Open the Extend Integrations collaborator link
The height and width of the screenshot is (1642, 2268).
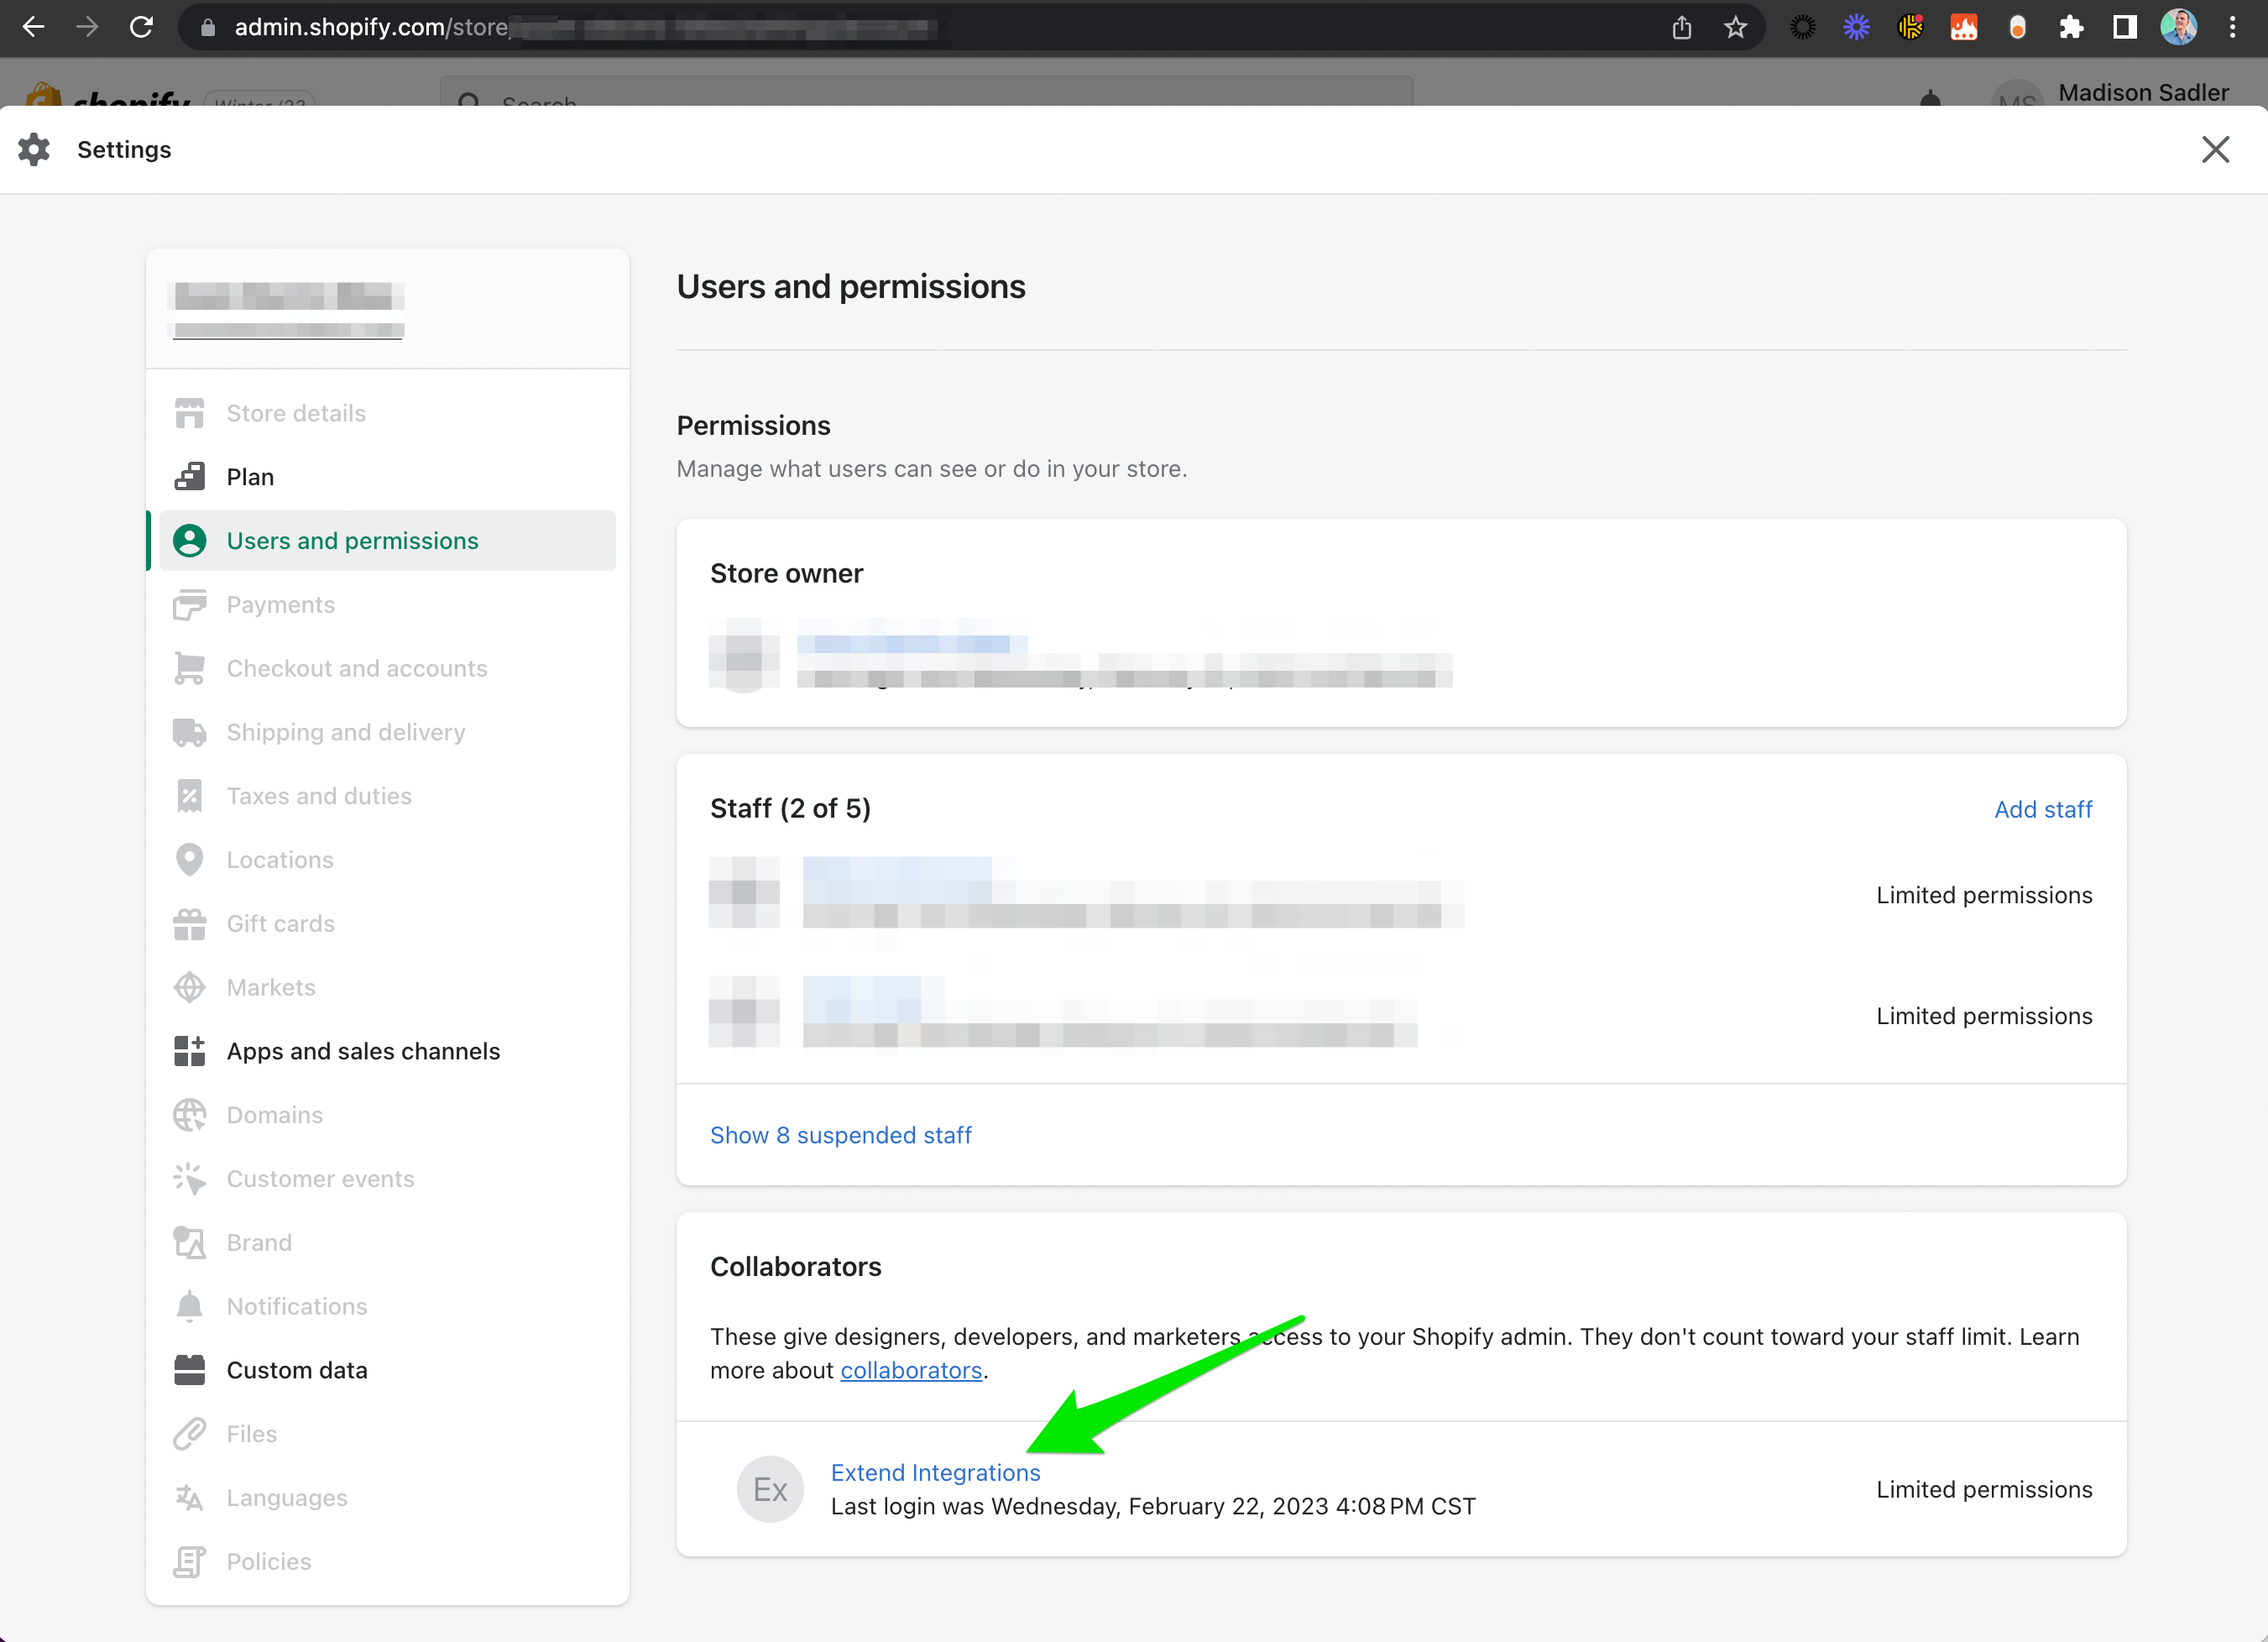(x=935, y=1472)
